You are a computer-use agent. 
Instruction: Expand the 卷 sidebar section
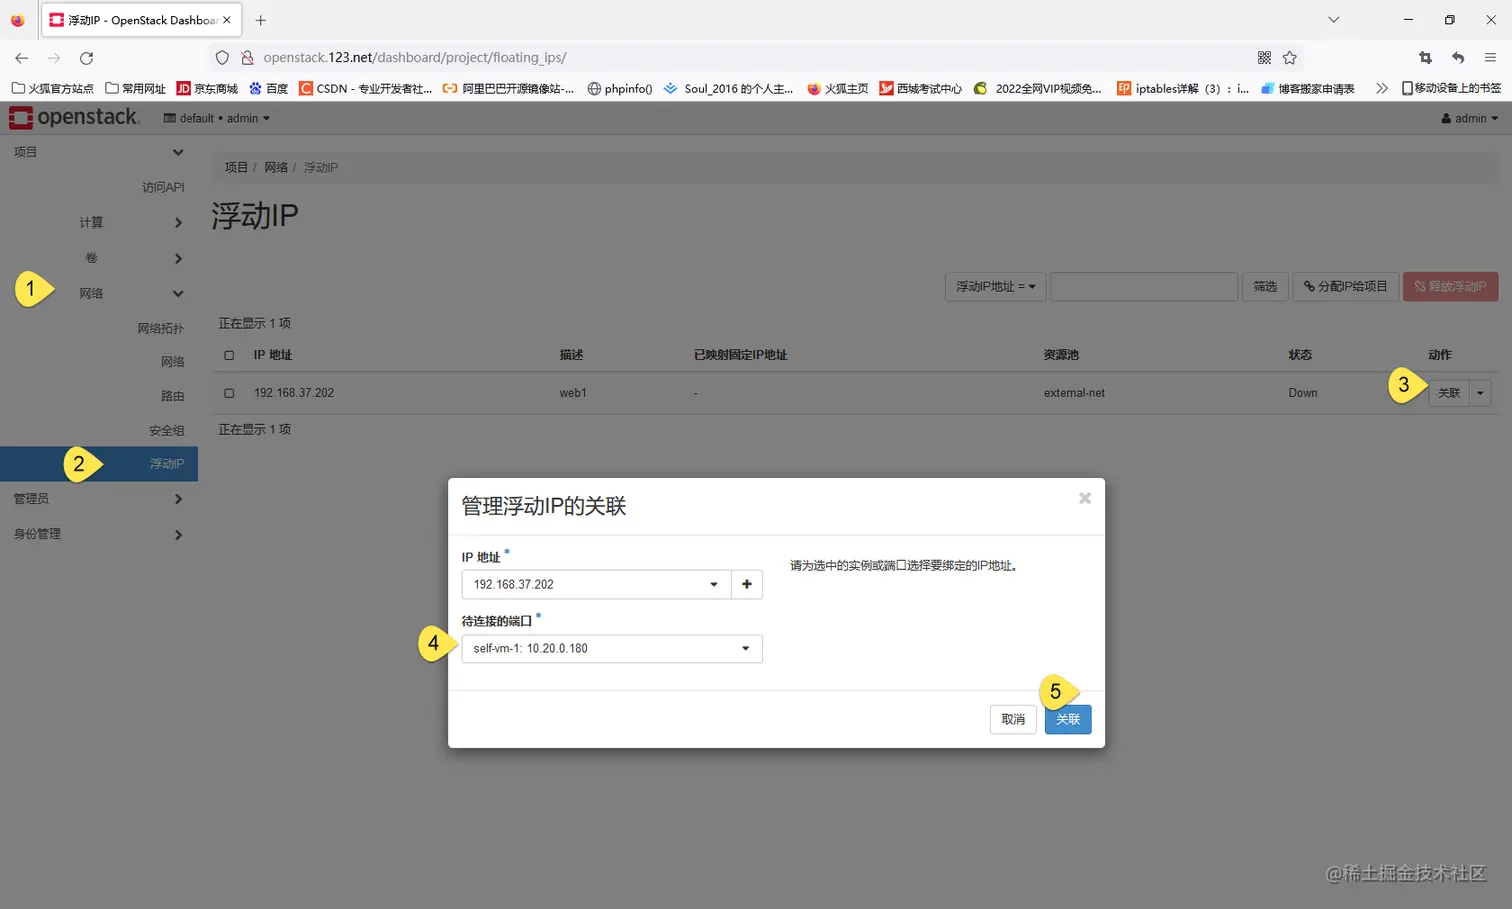[x=99, y=258]
